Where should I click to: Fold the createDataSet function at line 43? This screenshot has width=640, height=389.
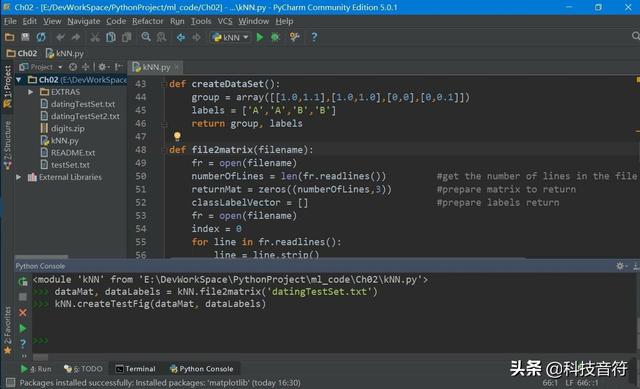click(164, 84)
